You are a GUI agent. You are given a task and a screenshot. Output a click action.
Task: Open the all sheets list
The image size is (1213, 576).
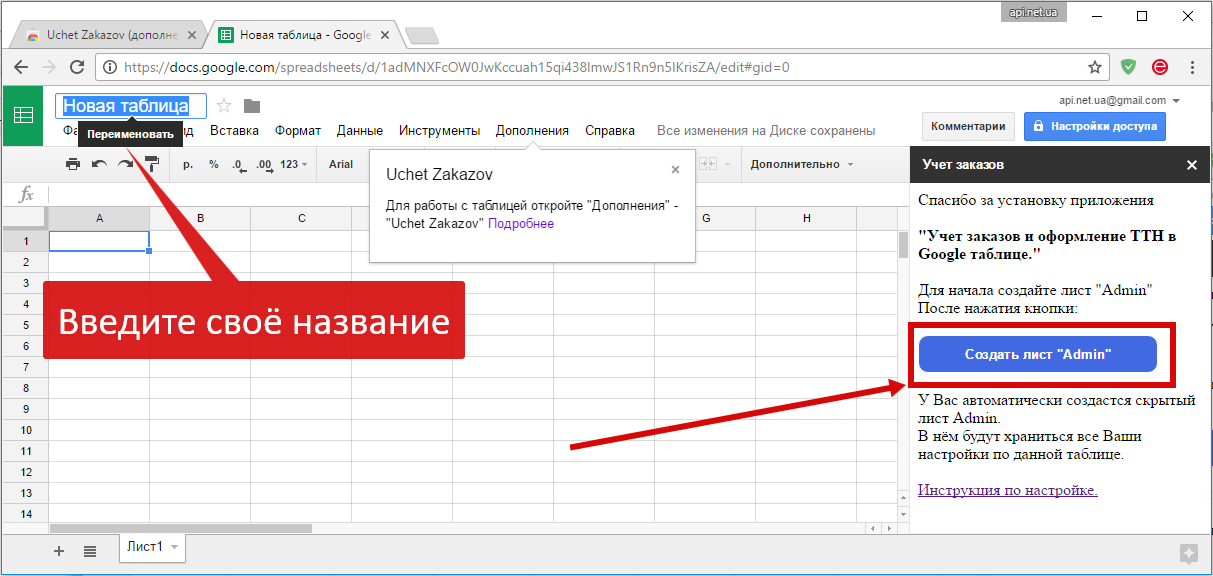89,551
